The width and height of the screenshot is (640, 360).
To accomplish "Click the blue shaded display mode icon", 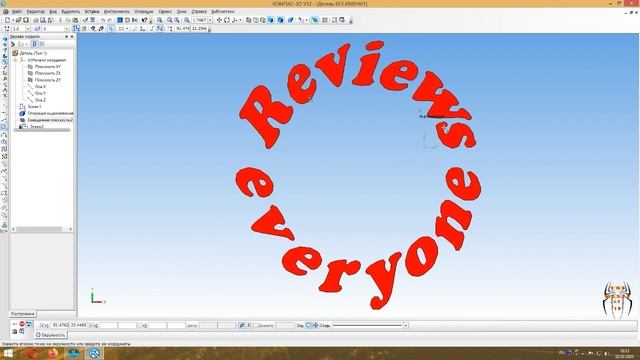I will (x=270, y=20).
